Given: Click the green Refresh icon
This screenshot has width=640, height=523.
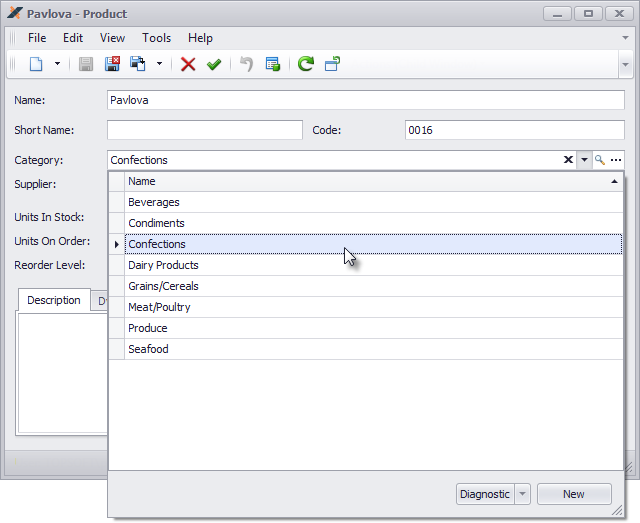Looking at the screenshot, I should pos(306,64).
